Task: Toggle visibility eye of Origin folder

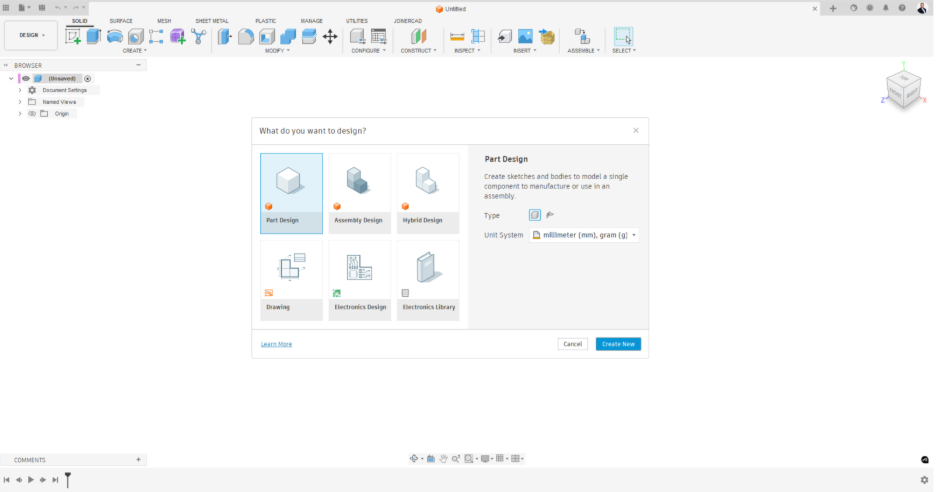Action: tap(32, 113)
